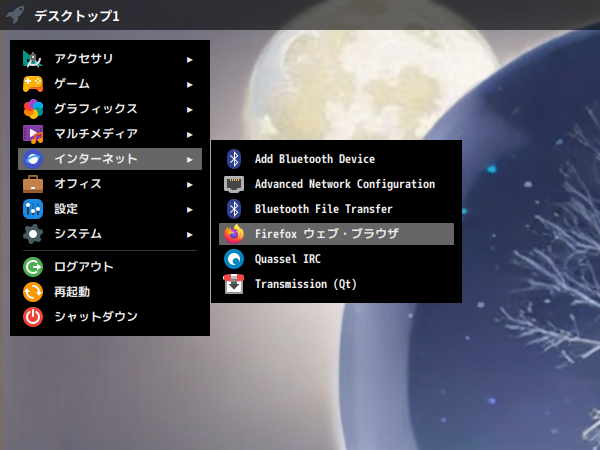Launch Transmission (Qt)

point(336,284)
